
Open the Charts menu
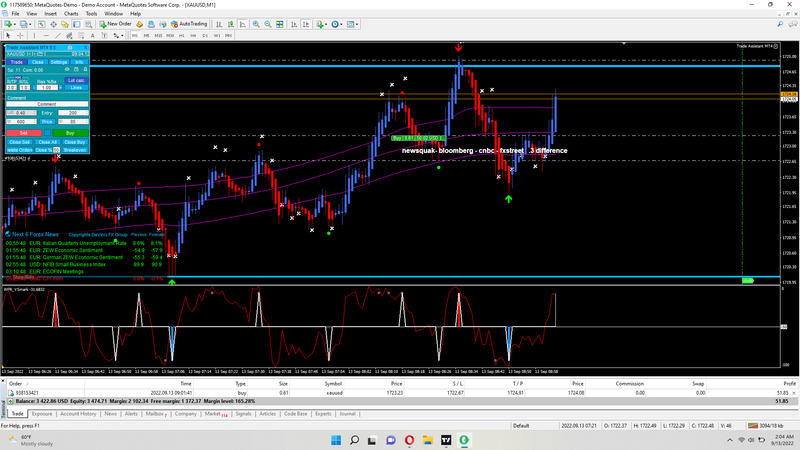(x=71, y=14)
